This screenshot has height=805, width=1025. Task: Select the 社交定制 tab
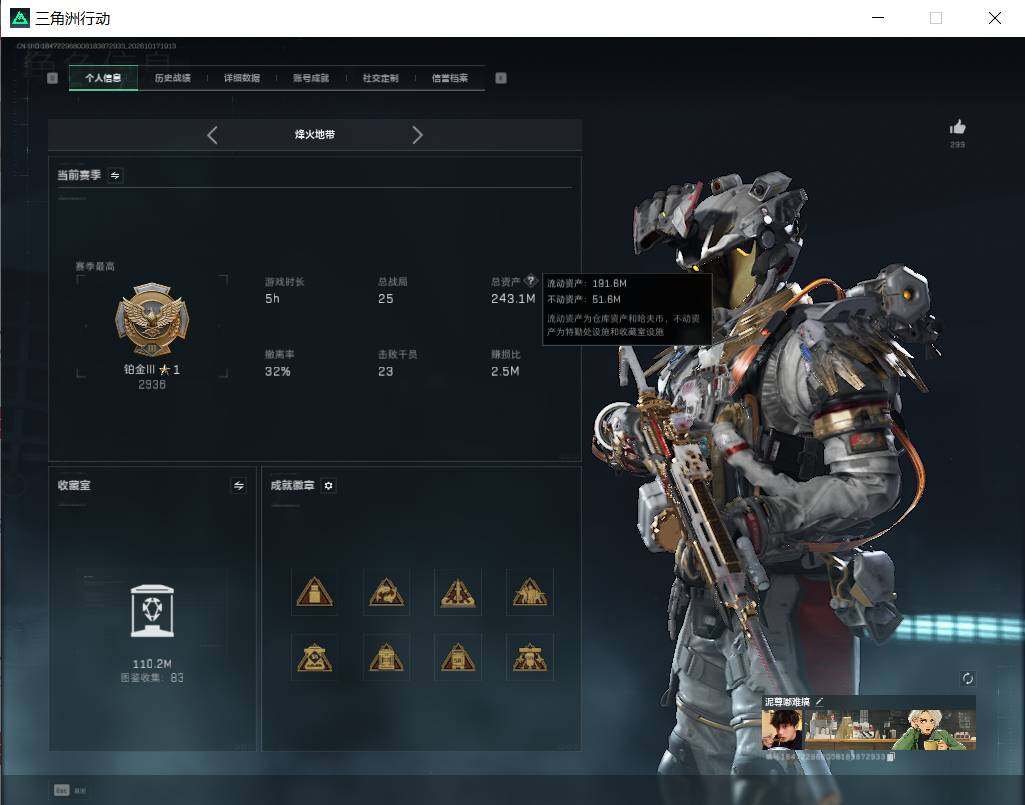(x=380, y=78)
